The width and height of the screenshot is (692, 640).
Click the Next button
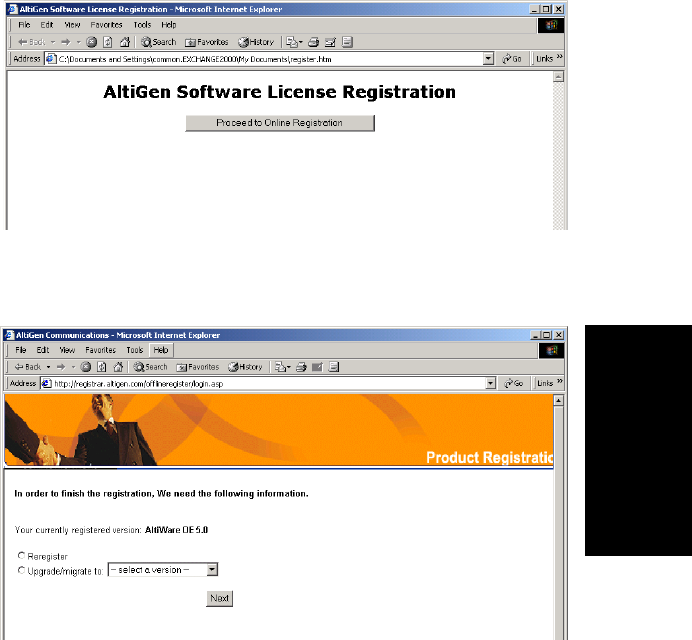(219, 599)
